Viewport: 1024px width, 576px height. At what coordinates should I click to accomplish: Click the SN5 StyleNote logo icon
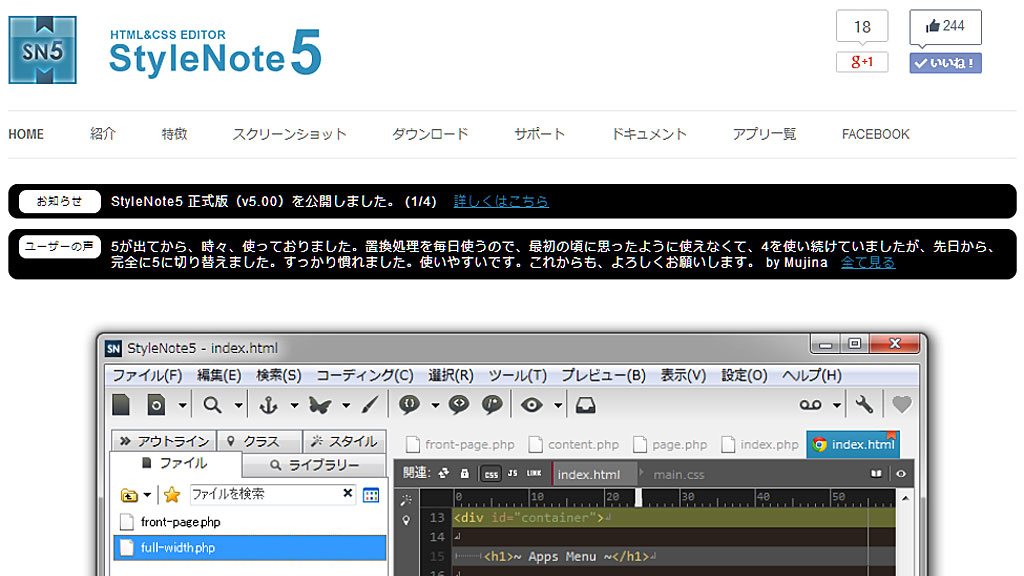[42, 50]
